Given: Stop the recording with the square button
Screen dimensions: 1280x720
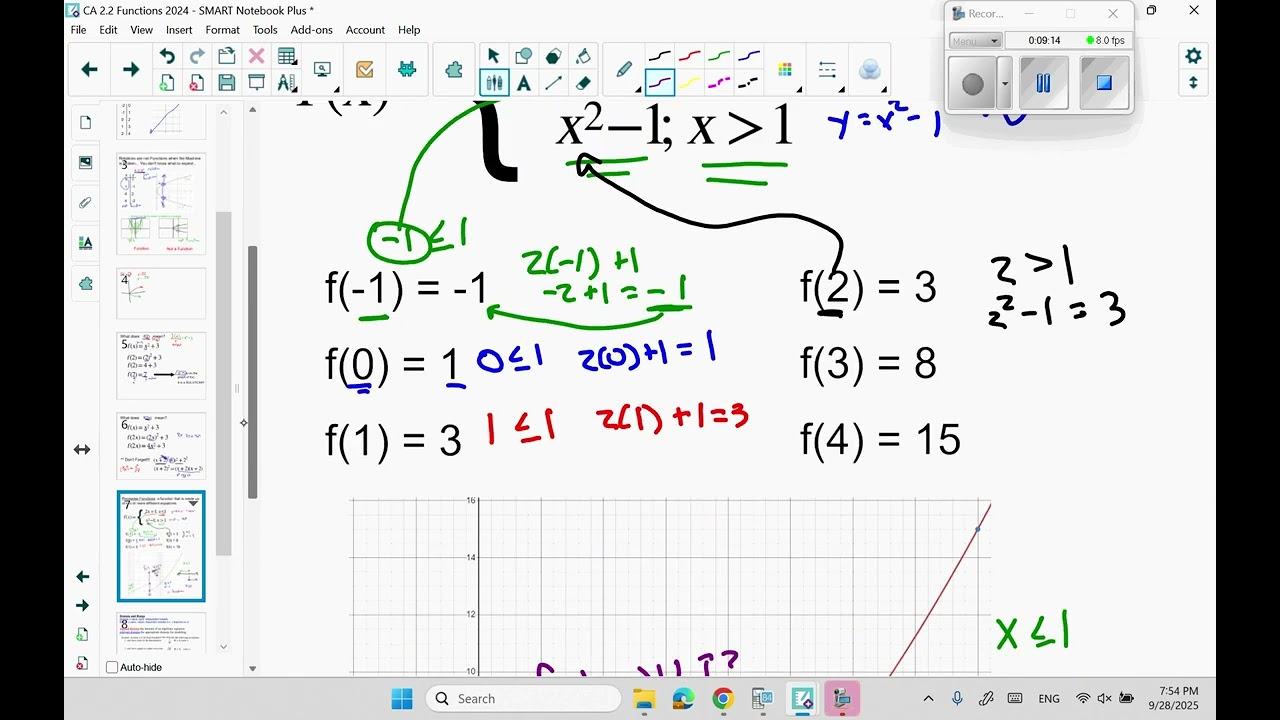Looking at the screenshot, I should coord(1104,83).
